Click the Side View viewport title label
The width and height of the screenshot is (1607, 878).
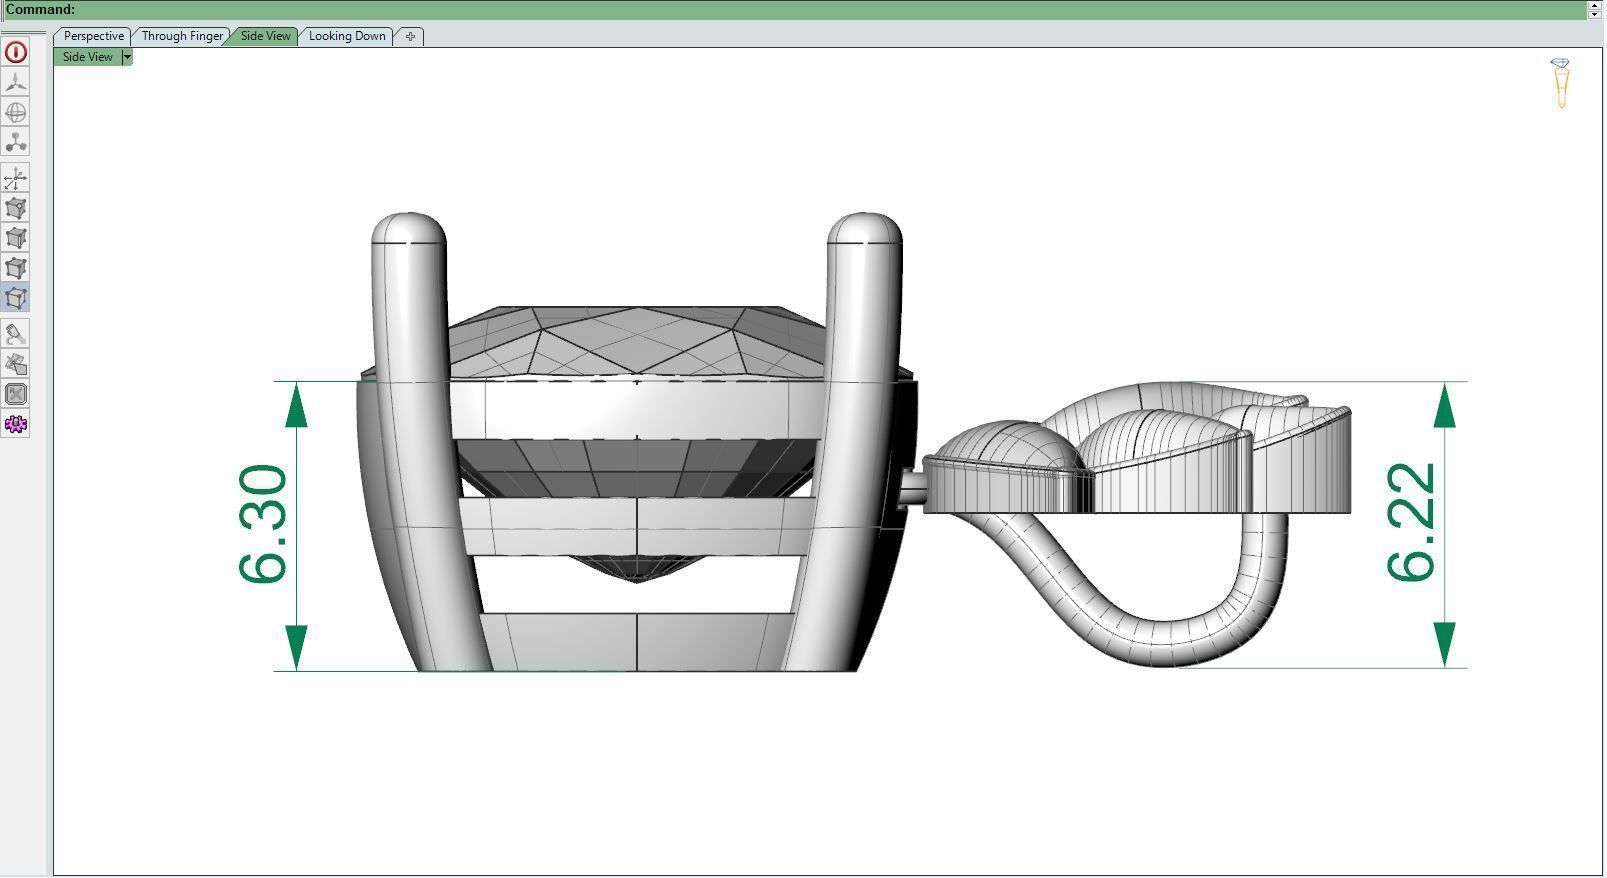[88, 57]
